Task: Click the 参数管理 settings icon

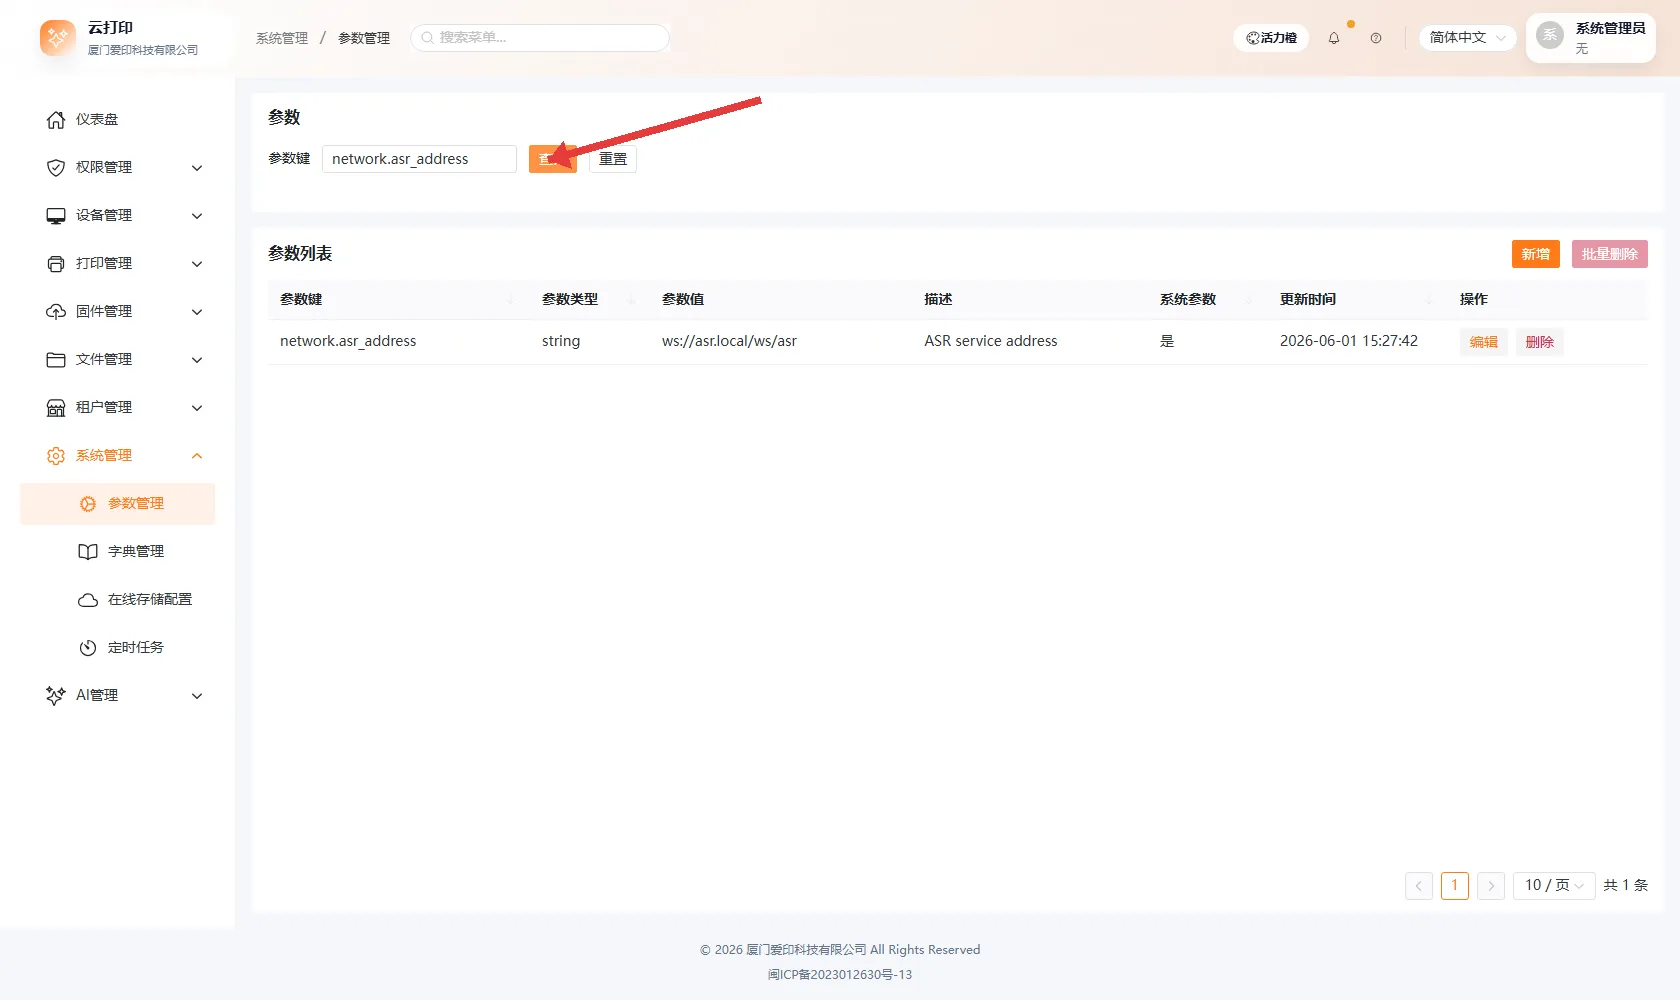Action: [x=88, y=504]
